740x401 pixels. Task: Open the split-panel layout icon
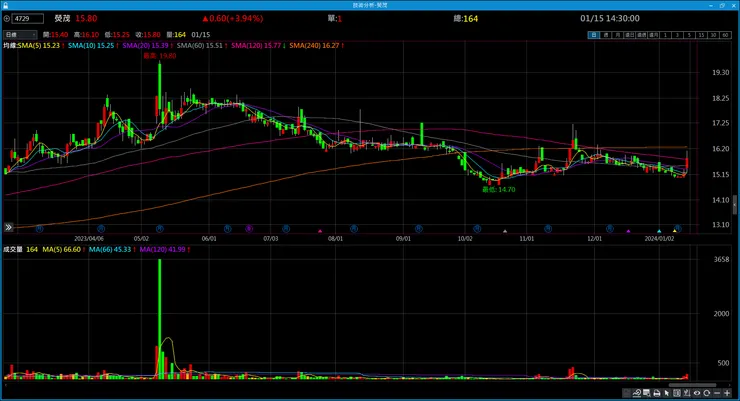pyautogui.click(x=677, y=393)
